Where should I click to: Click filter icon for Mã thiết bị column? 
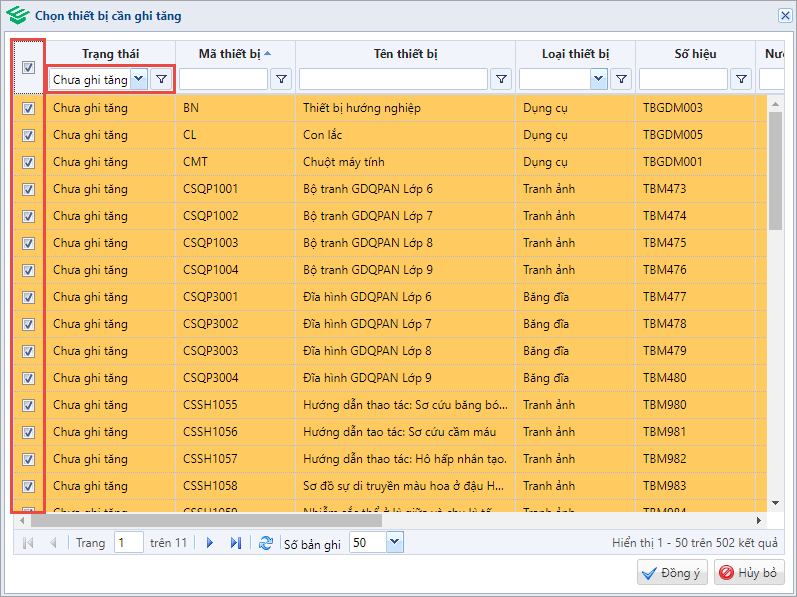[282, 79]
